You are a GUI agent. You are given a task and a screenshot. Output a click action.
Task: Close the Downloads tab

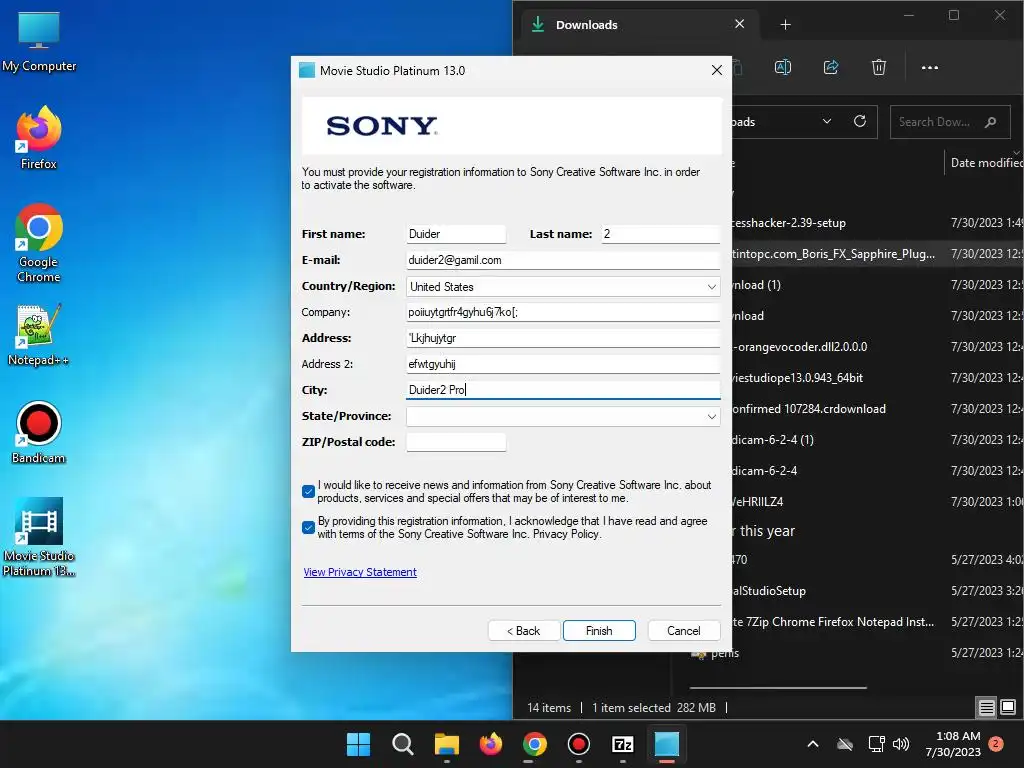click(x=739, y=24)
